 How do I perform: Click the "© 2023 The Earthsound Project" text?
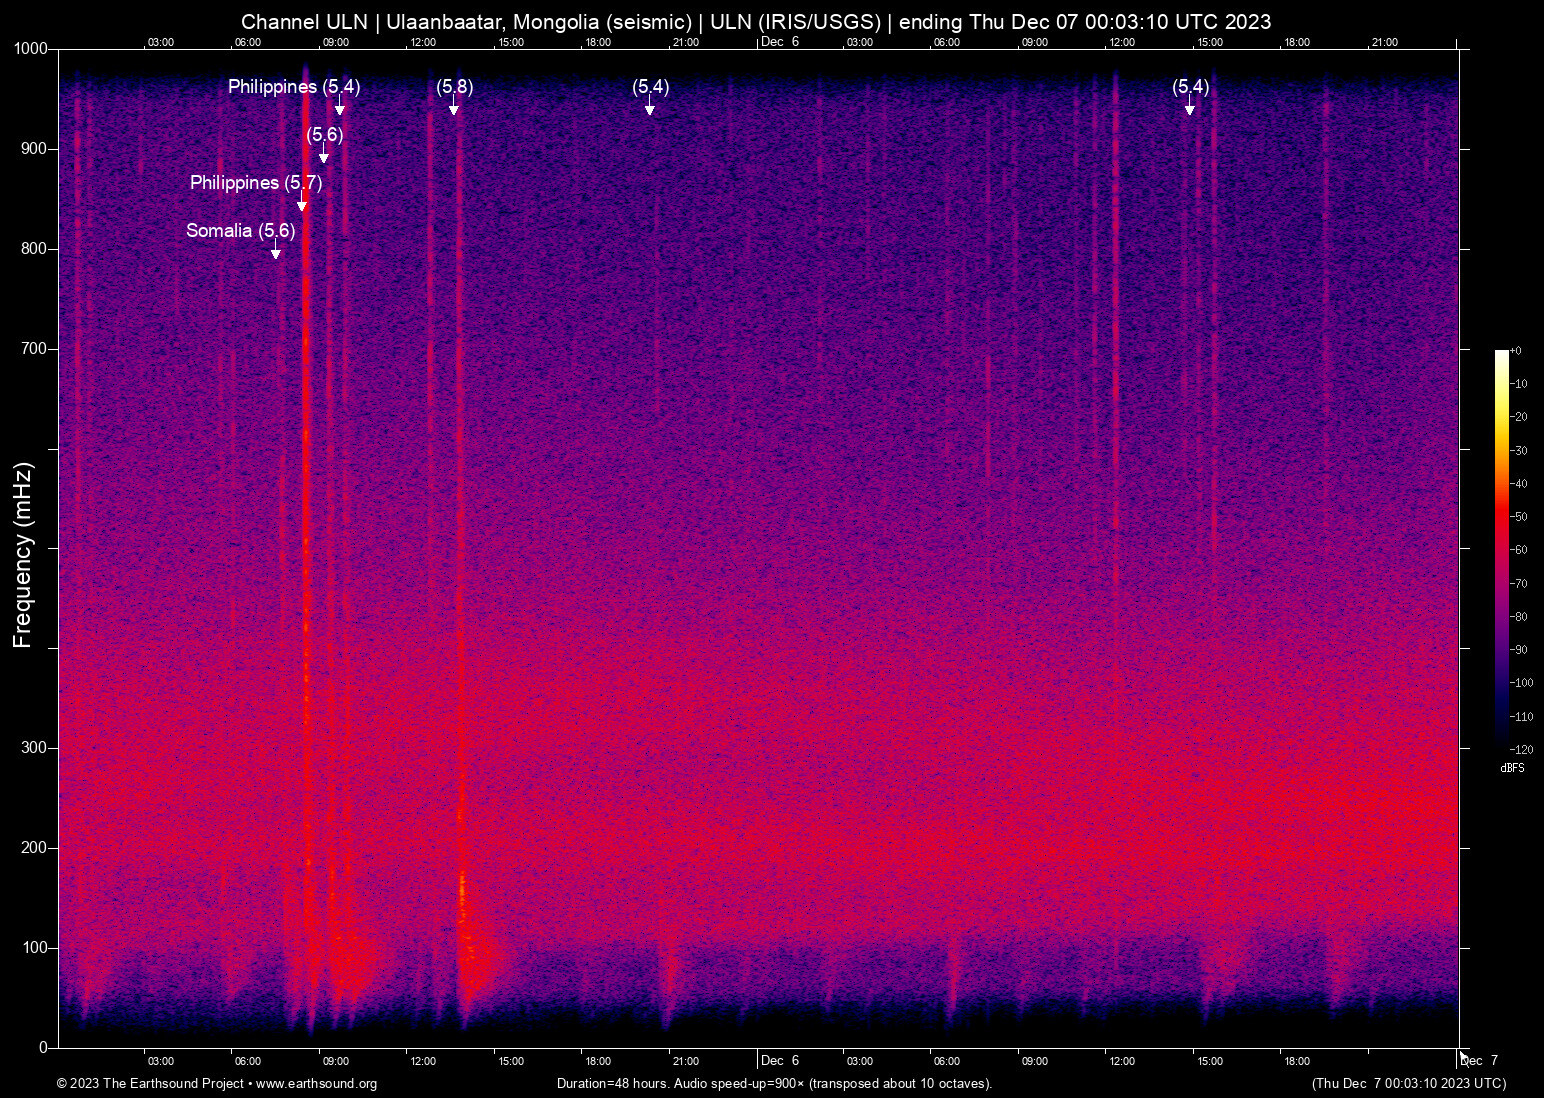tap(150, 1084)
